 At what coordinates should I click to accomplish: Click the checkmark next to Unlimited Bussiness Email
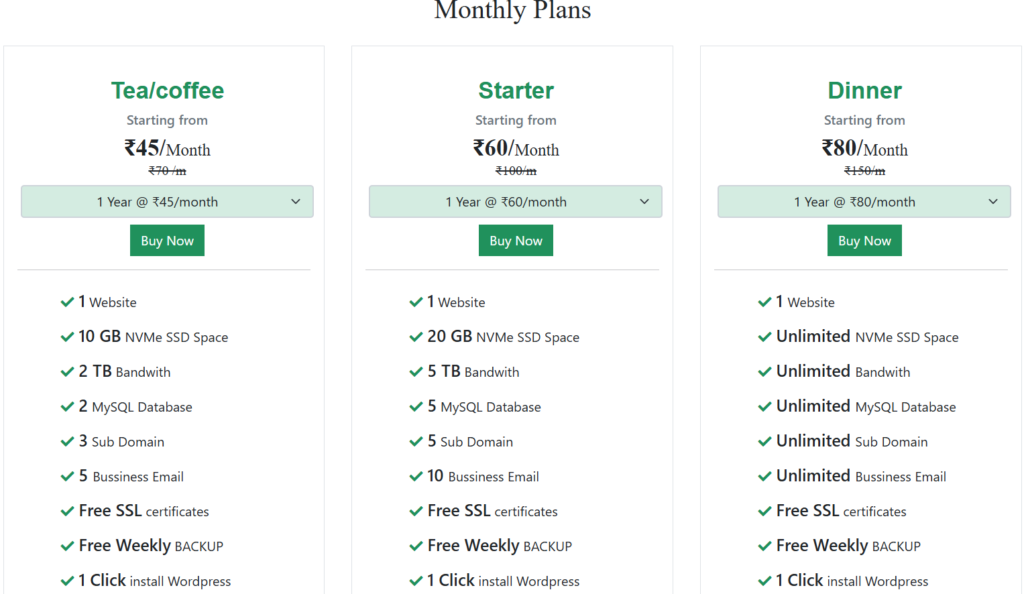(764, 476)
